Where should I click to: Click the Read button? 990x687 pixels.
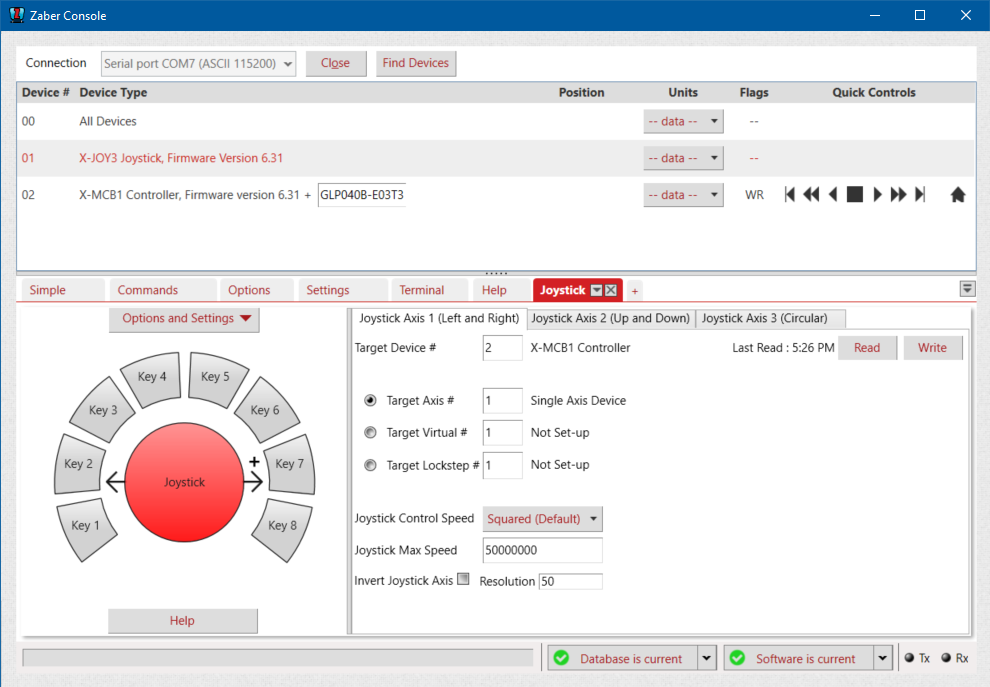867,348
